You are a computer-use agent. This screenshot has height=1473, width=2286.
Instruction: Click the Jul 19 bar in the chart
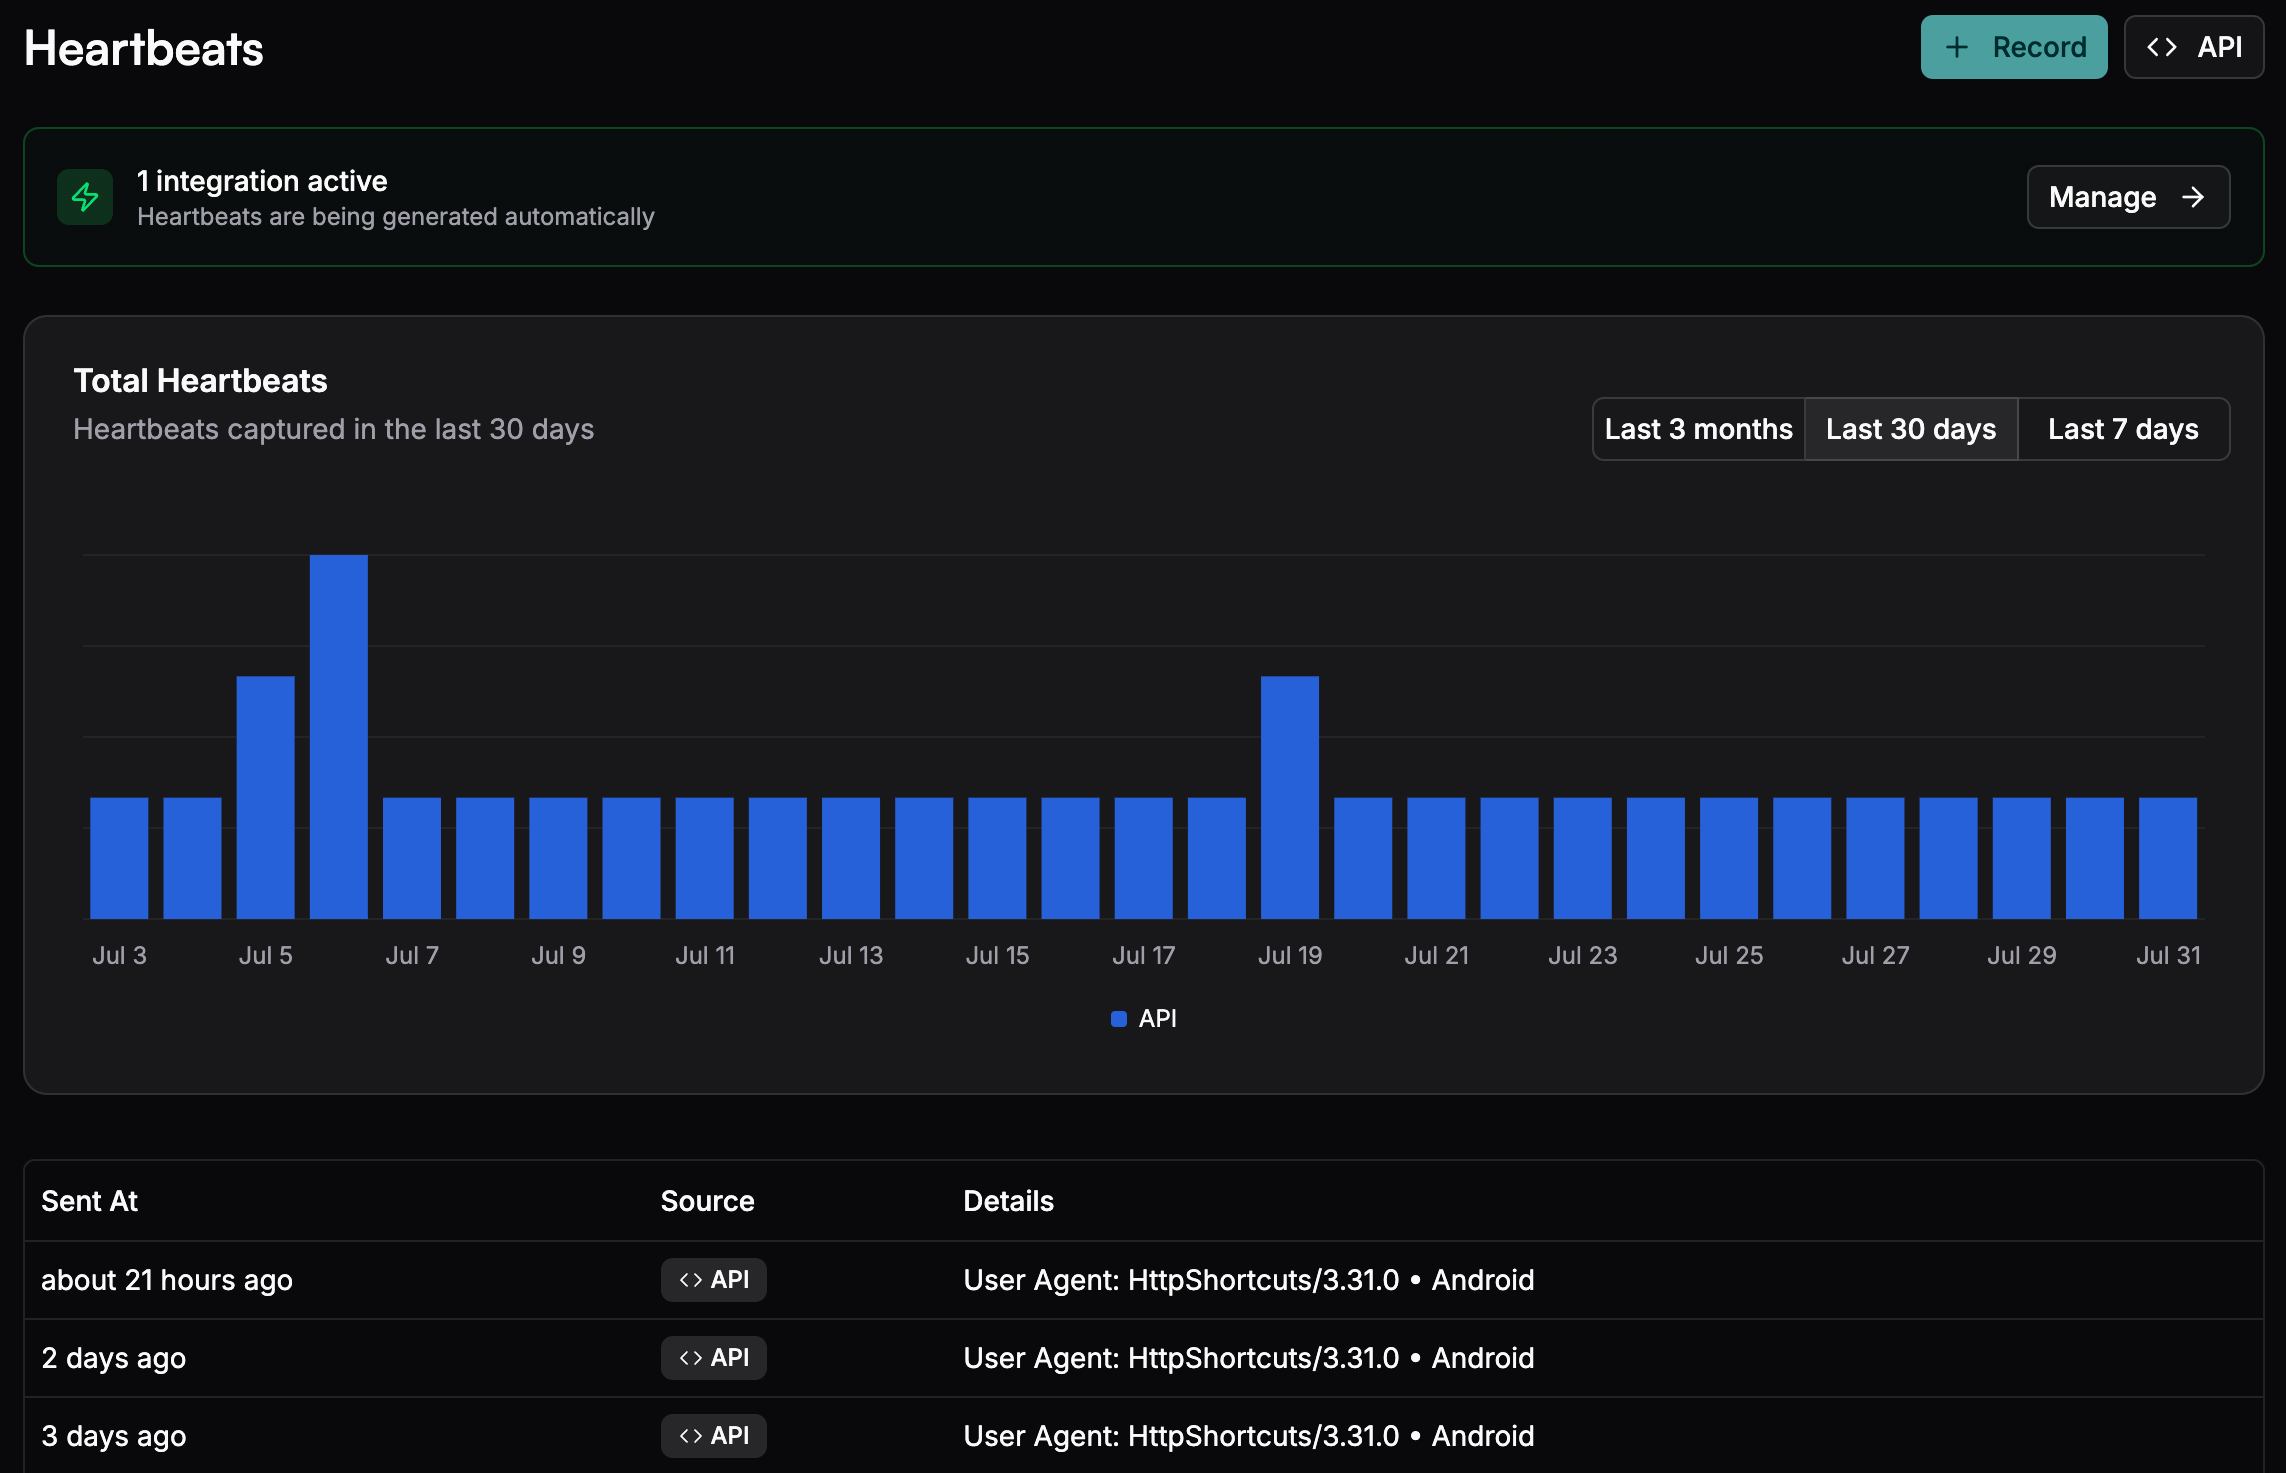click(x=1290, y=797)
